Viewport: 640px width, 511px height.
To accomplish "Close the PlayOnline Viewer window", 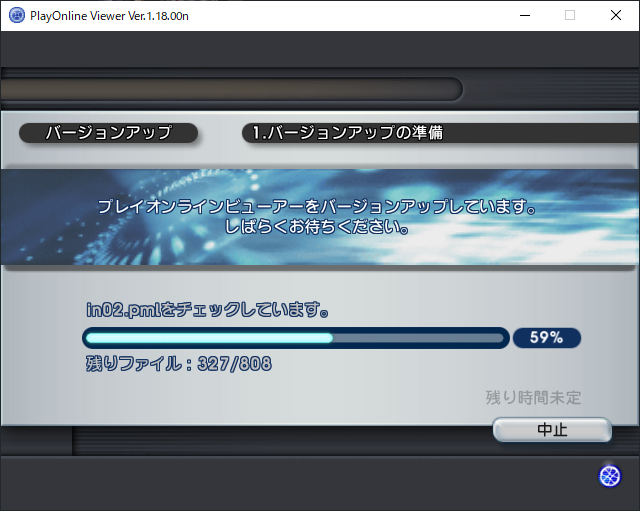I will pos(616,16).
